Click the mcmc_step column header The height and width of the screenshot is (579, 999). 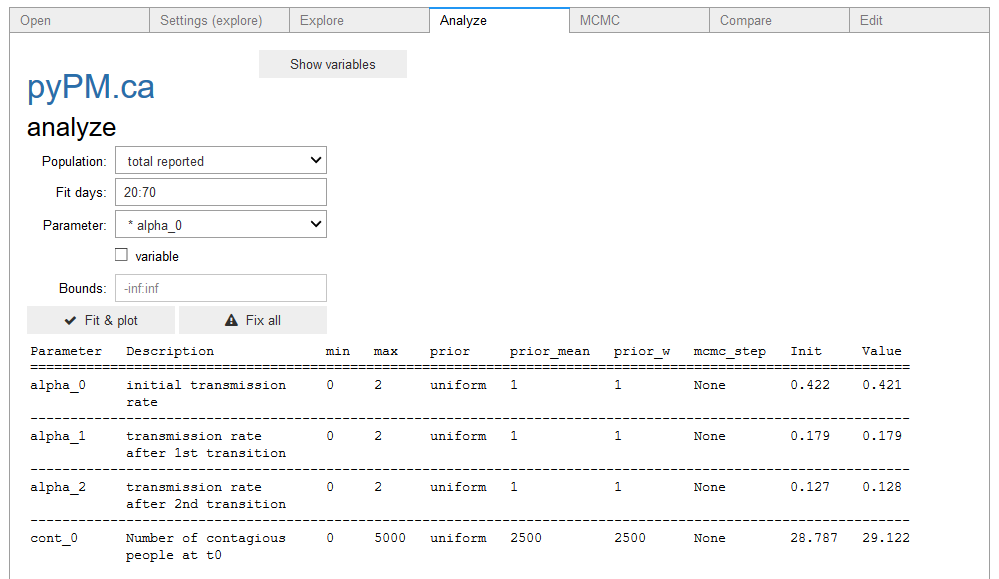click(x=729, y=352)
